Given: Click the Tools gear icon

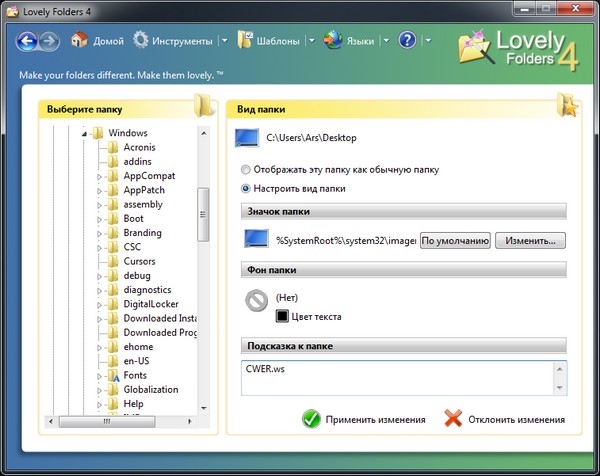Looking at the screenshot, I should coord(140,41).
